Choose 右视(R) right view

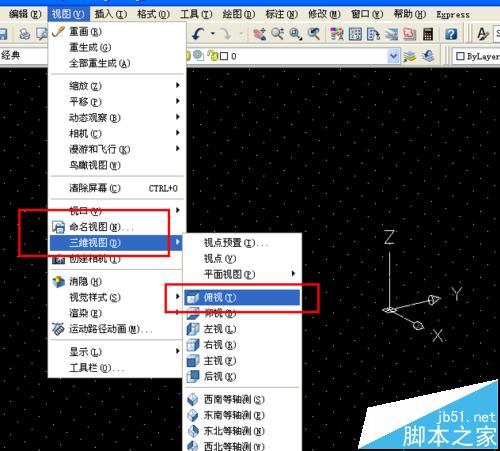pyautogui.click(x=242, y=345)
